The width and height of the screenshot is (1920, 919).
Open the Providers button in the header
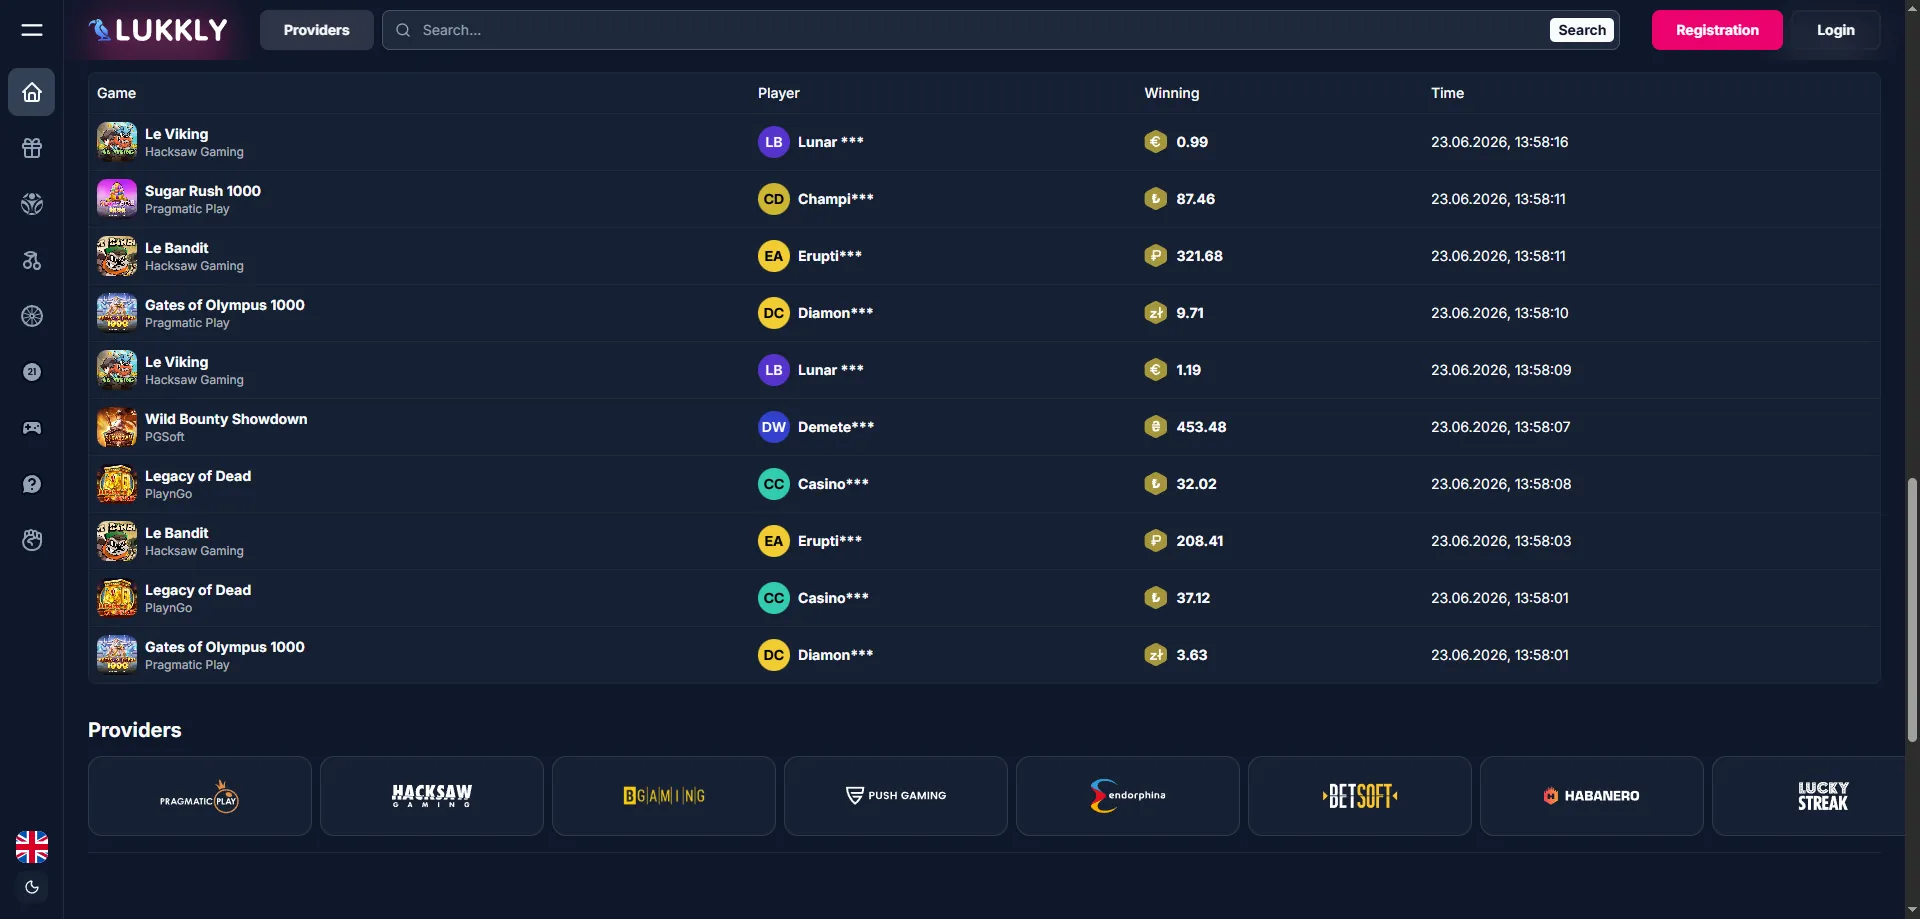317,30
